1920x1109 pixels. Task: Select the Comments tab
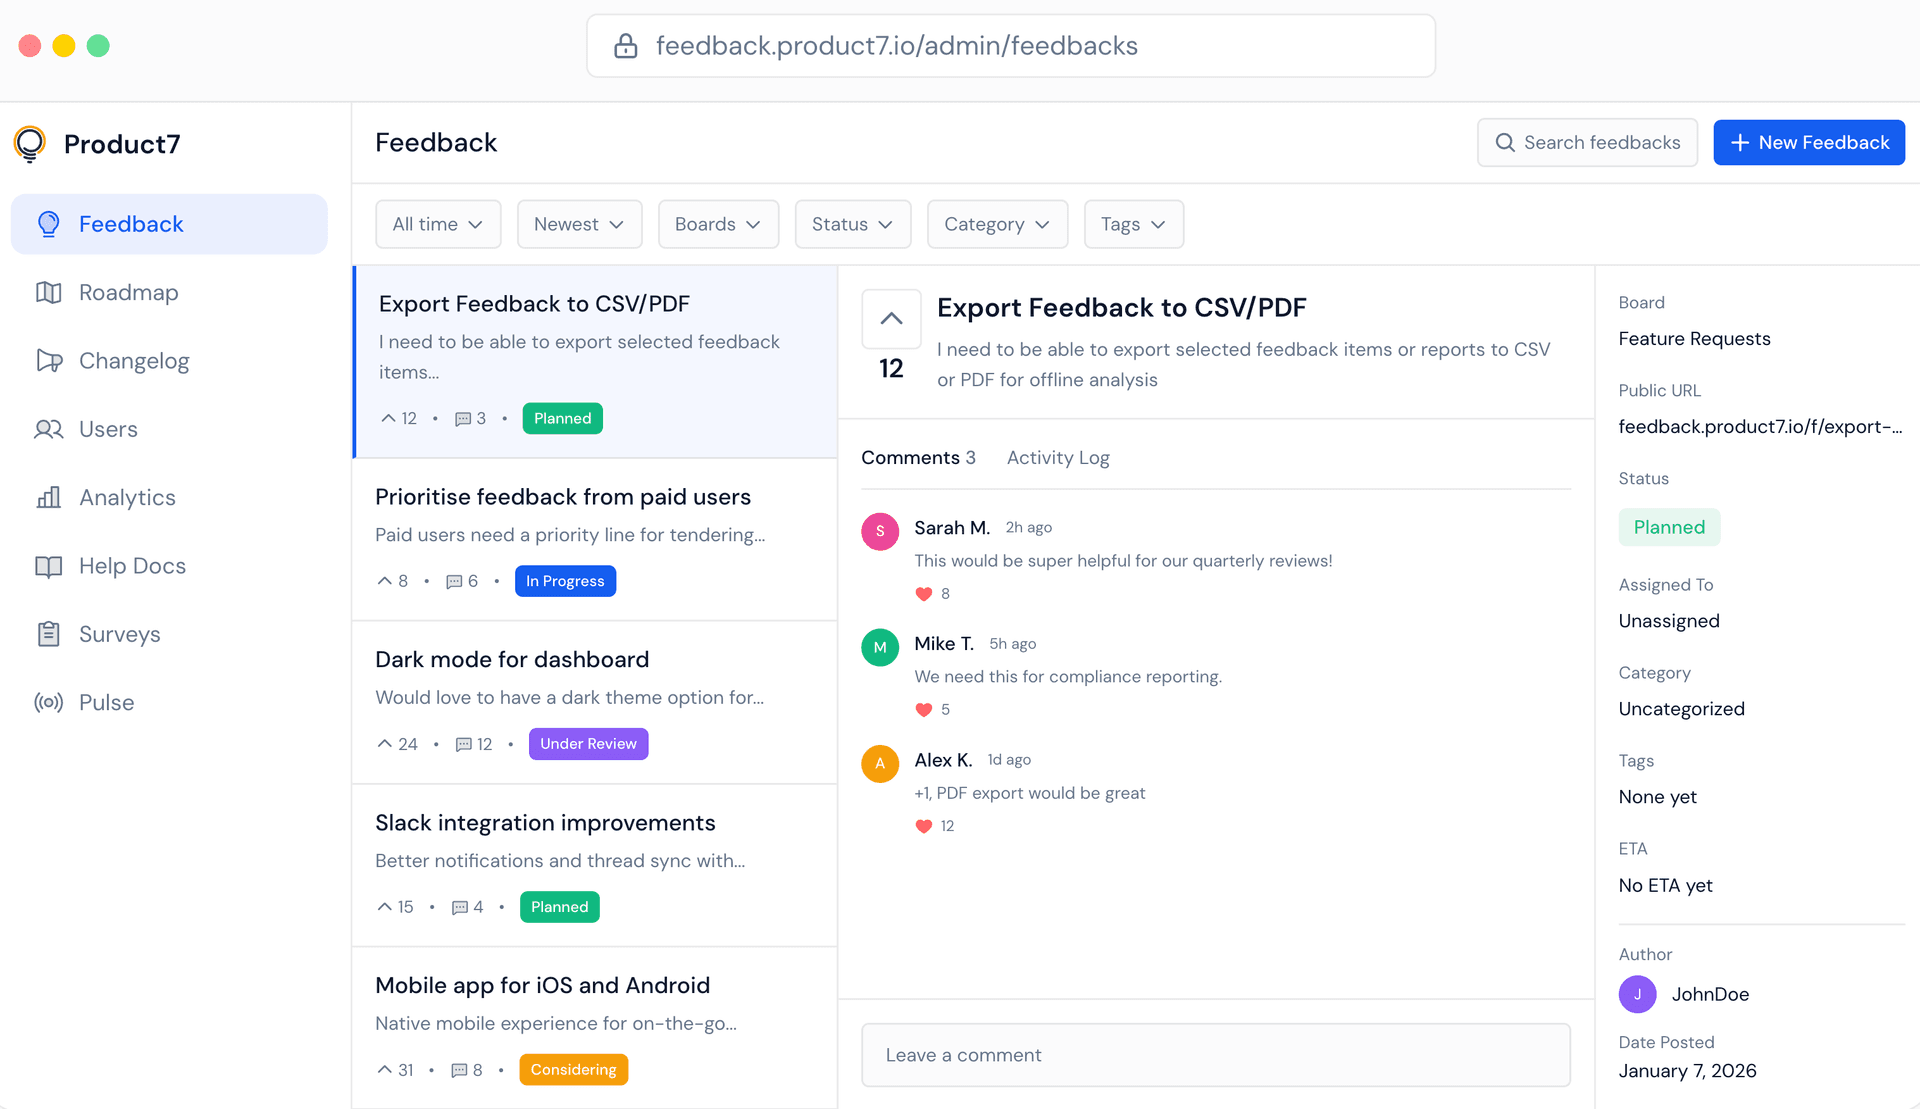[x=917, y=457]
